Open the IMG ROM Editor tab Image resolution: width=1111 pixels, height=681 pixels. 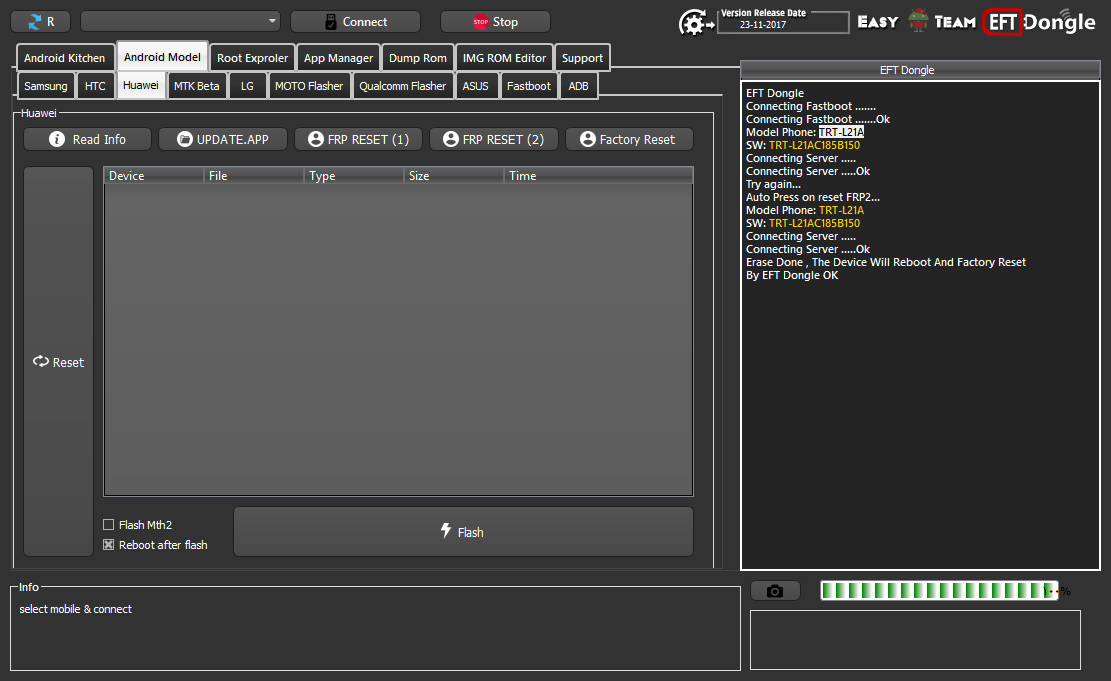504,58
